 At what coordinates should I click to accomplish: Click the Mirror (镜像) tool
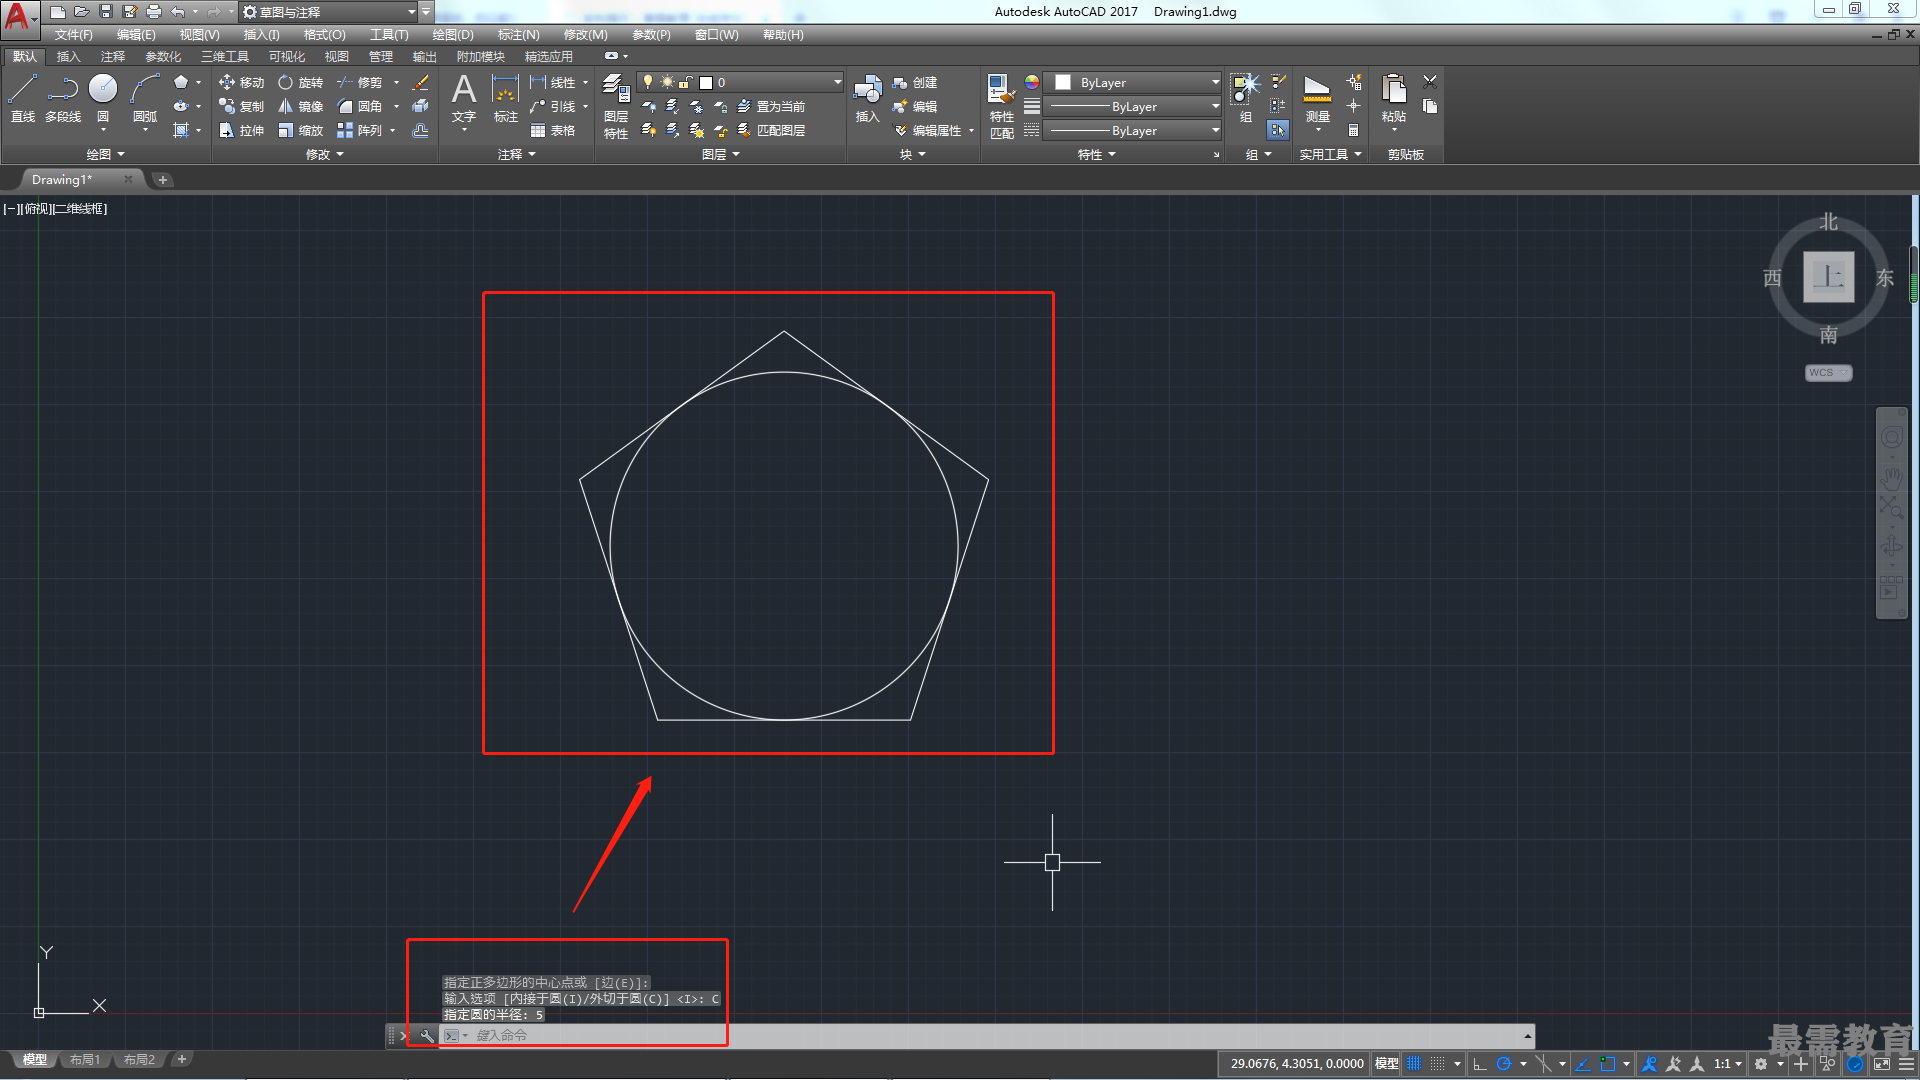pos(300,106)
